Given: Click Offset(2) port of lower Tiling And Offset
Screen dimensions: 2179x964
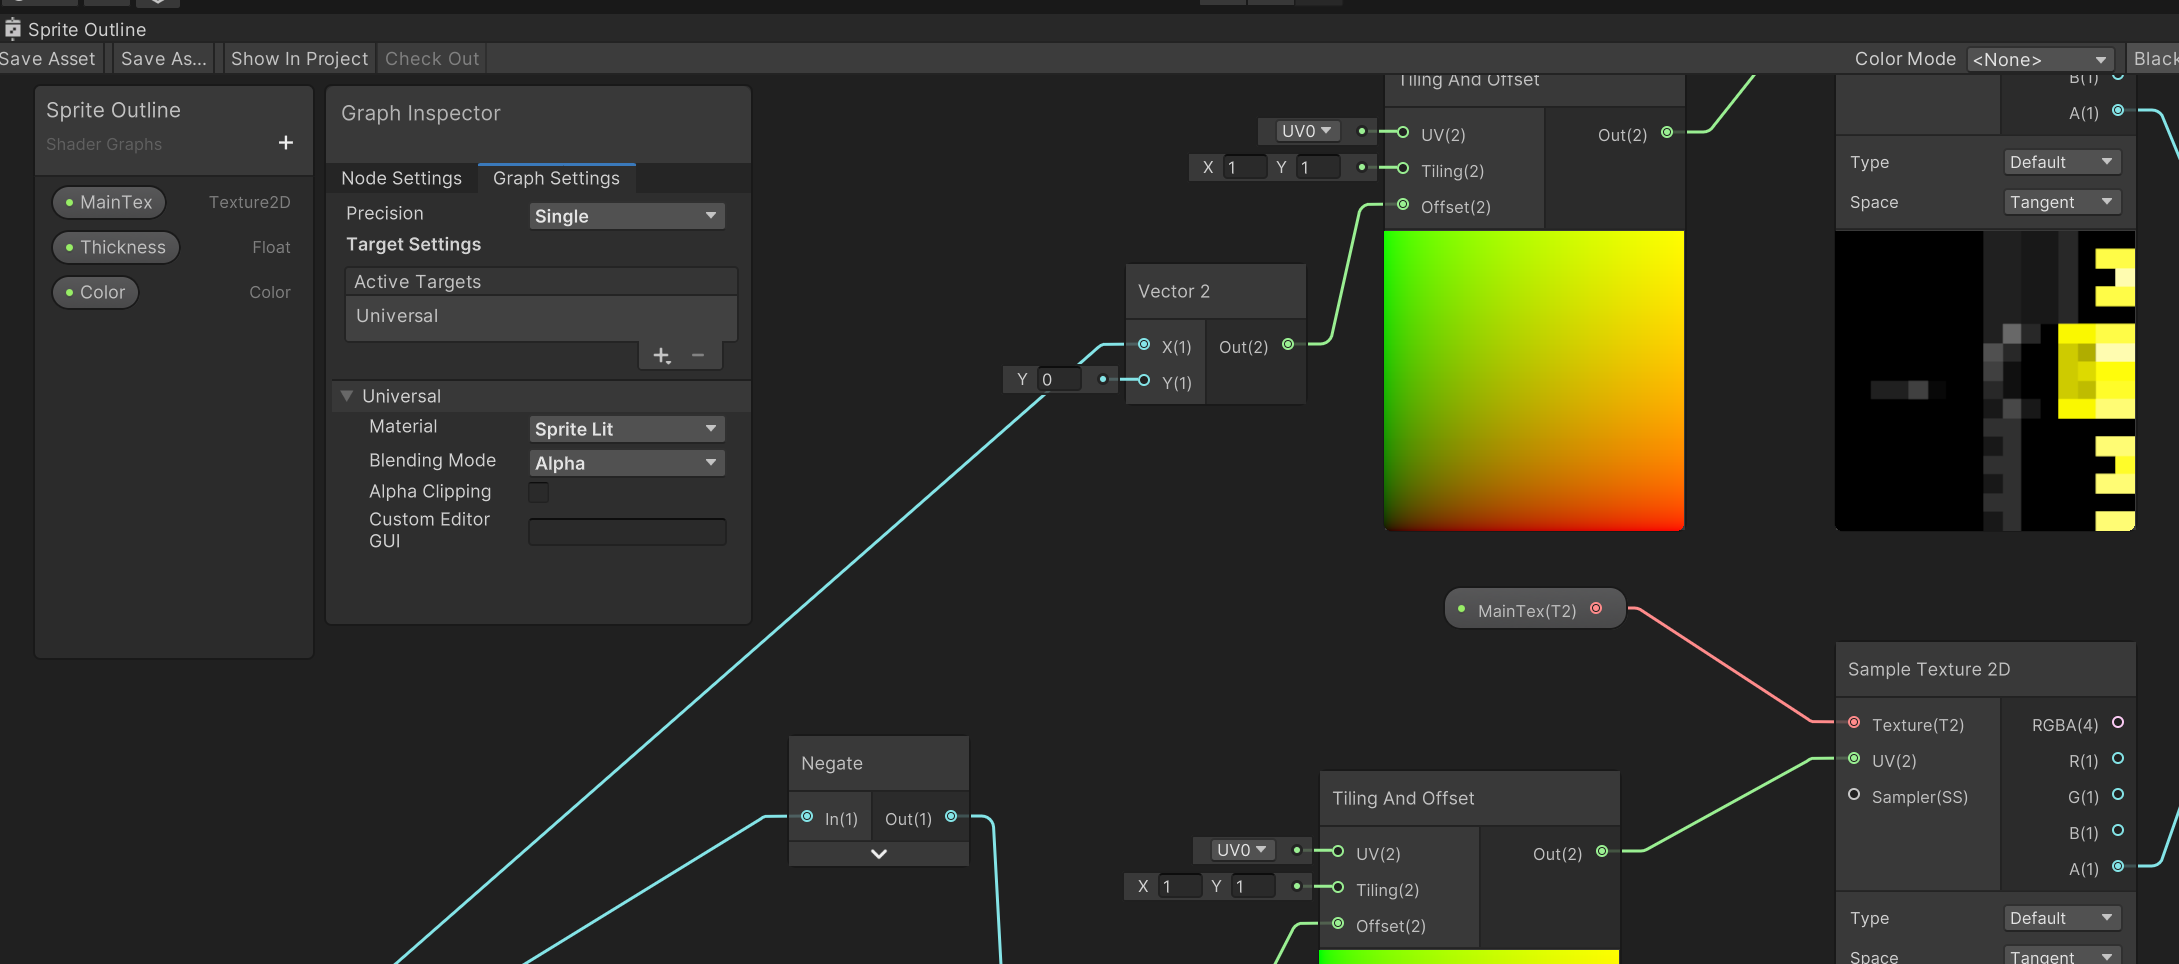Looking at the screenshot, I should pos(1338,923).
